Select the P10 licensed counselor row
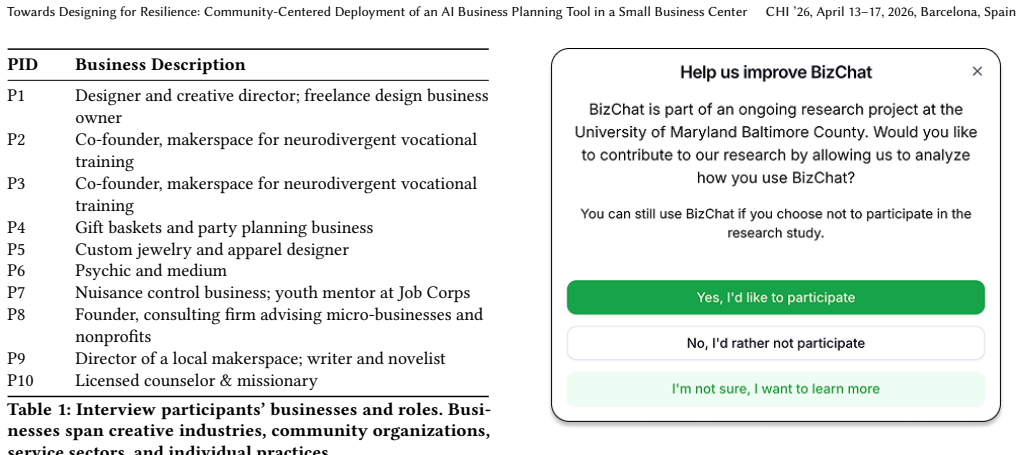The width and height of the screenshot is (1022, 455). tap(248, 381)
